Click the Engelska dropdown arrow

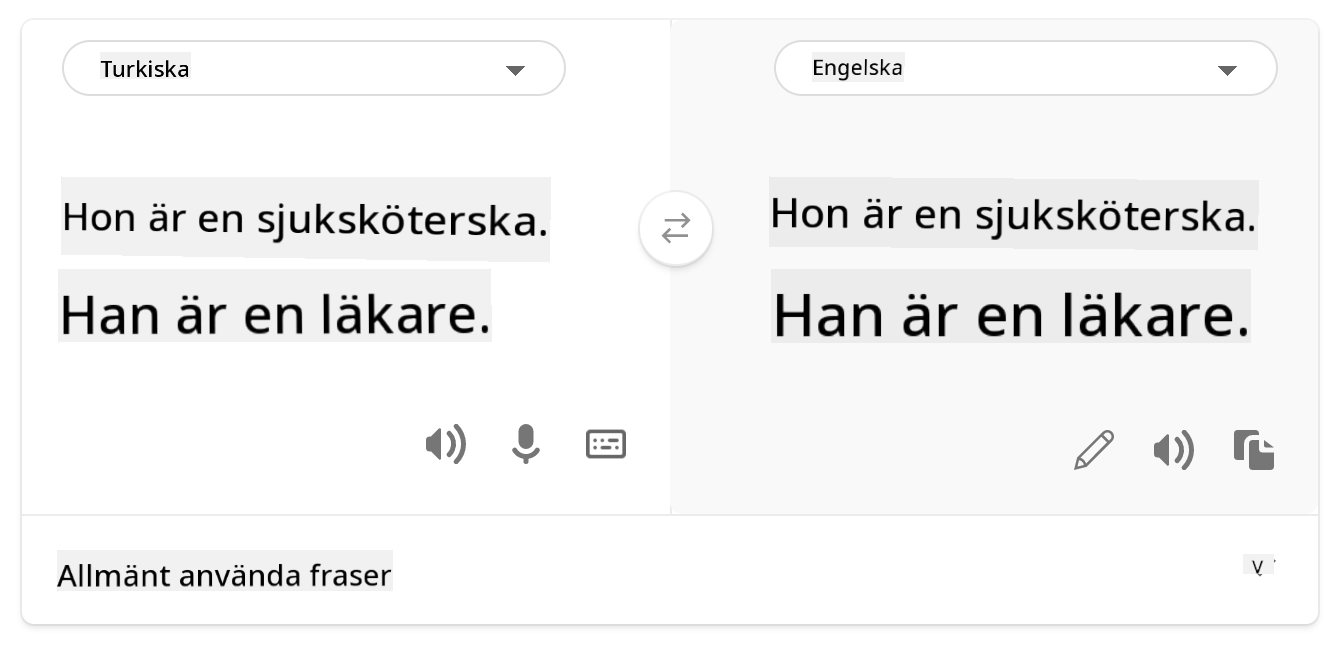pyautogui.click(x=1227, y=70)
